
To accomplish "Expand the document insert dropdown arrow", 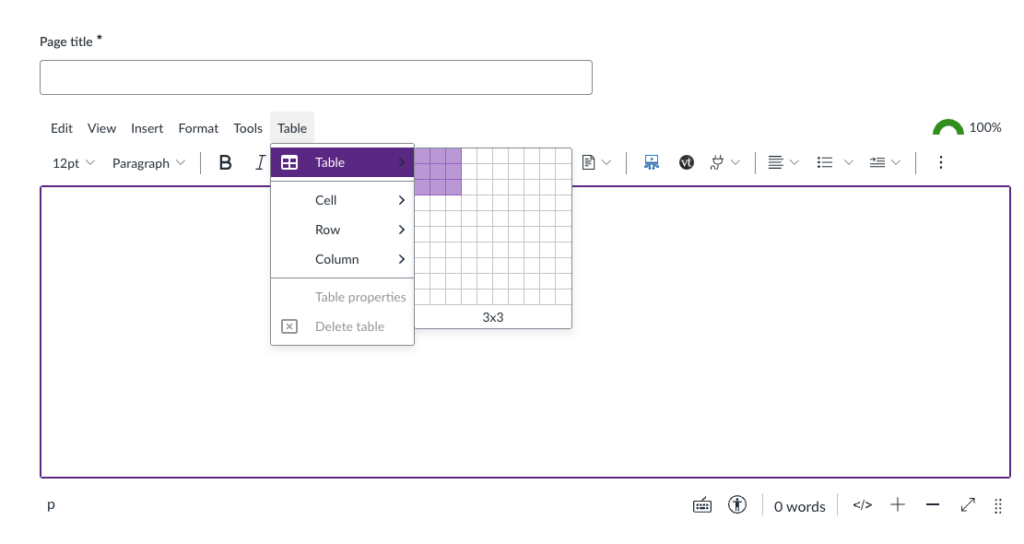I will pyautogui.click(x=607, y=163).
